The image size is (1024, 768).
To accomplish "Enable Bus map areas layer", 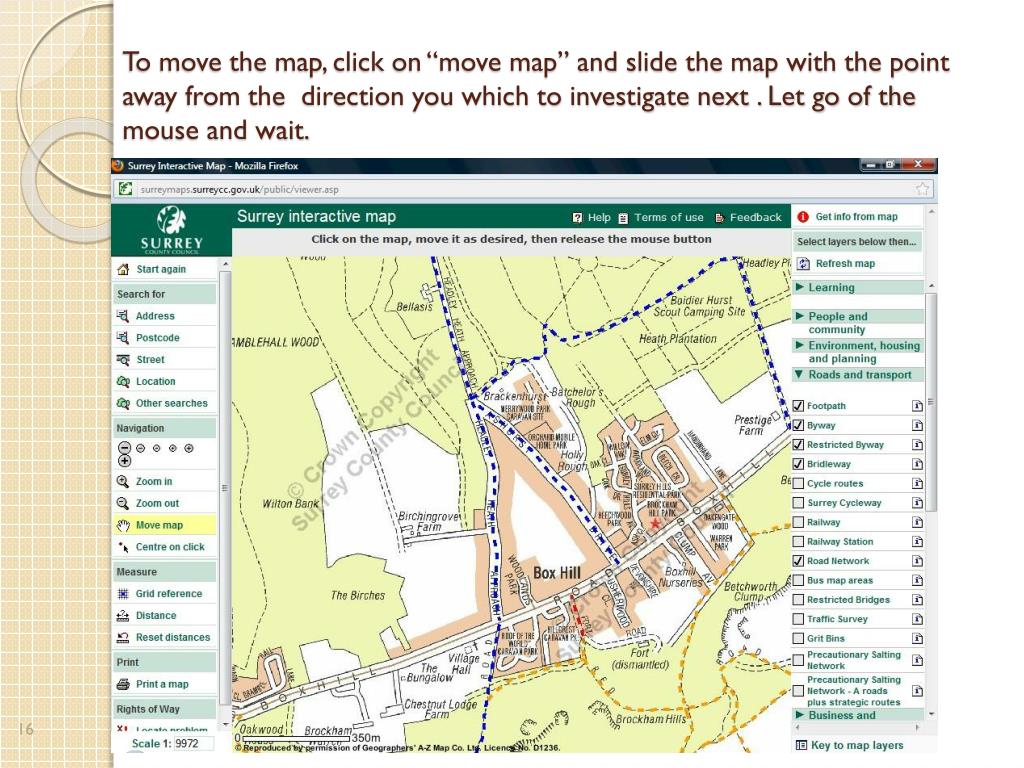I will tap(798, 580).
